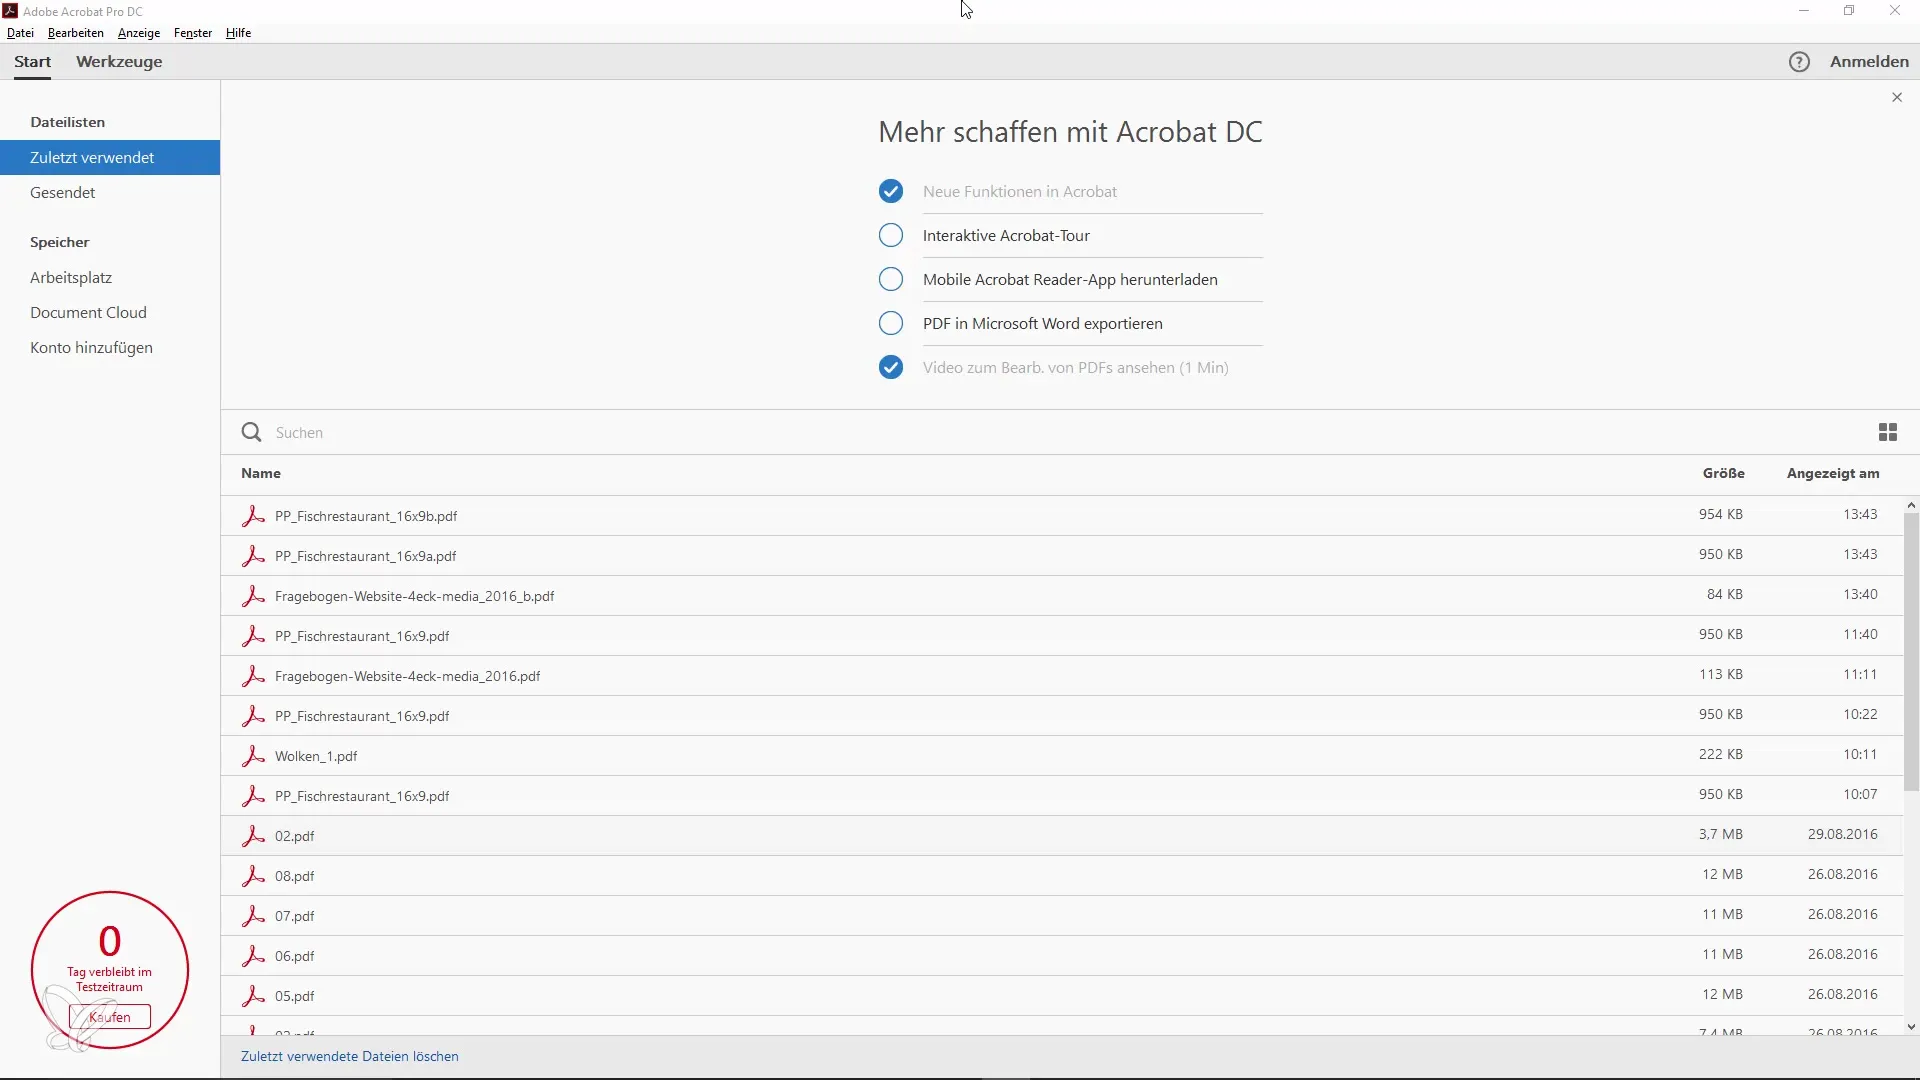Check Mobile Acrobat Reader-App herunterladen circle
The width and height of the screenshot is (1920, 1080).
tap(891, 279)
